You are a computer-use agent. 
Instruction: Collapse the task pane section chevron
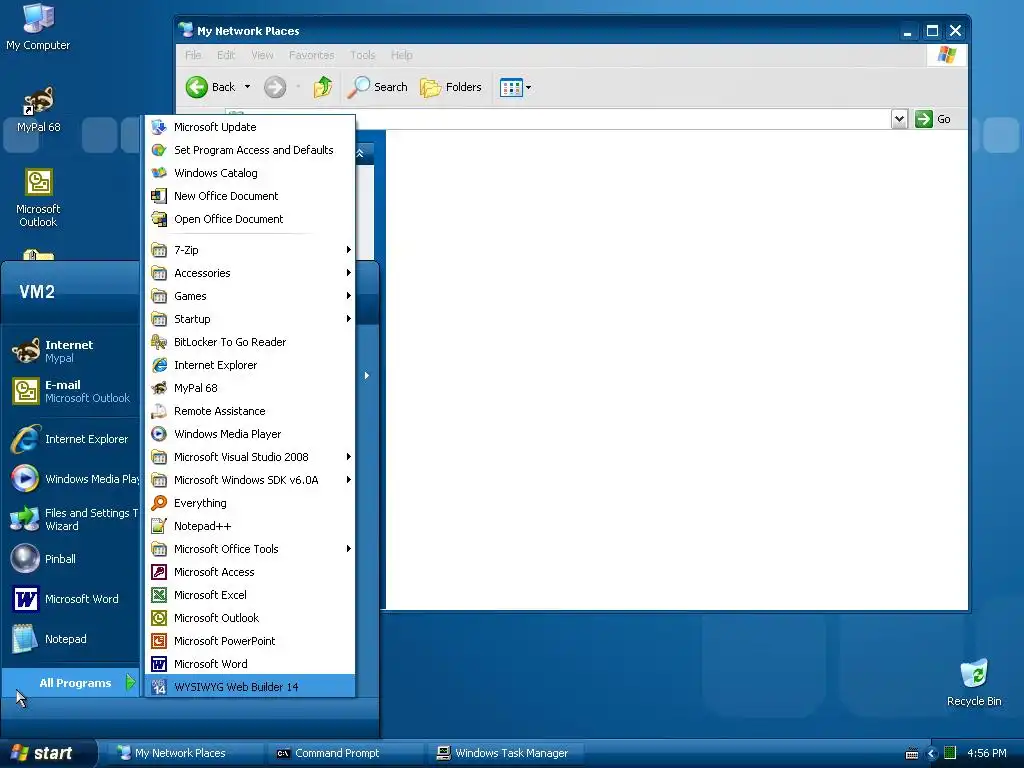360,153
